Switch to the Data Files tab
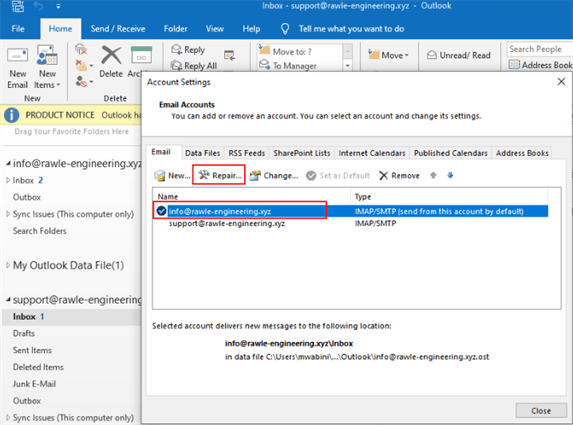The width and height of the screenshot is (573, 425). (x=202, y=153)
